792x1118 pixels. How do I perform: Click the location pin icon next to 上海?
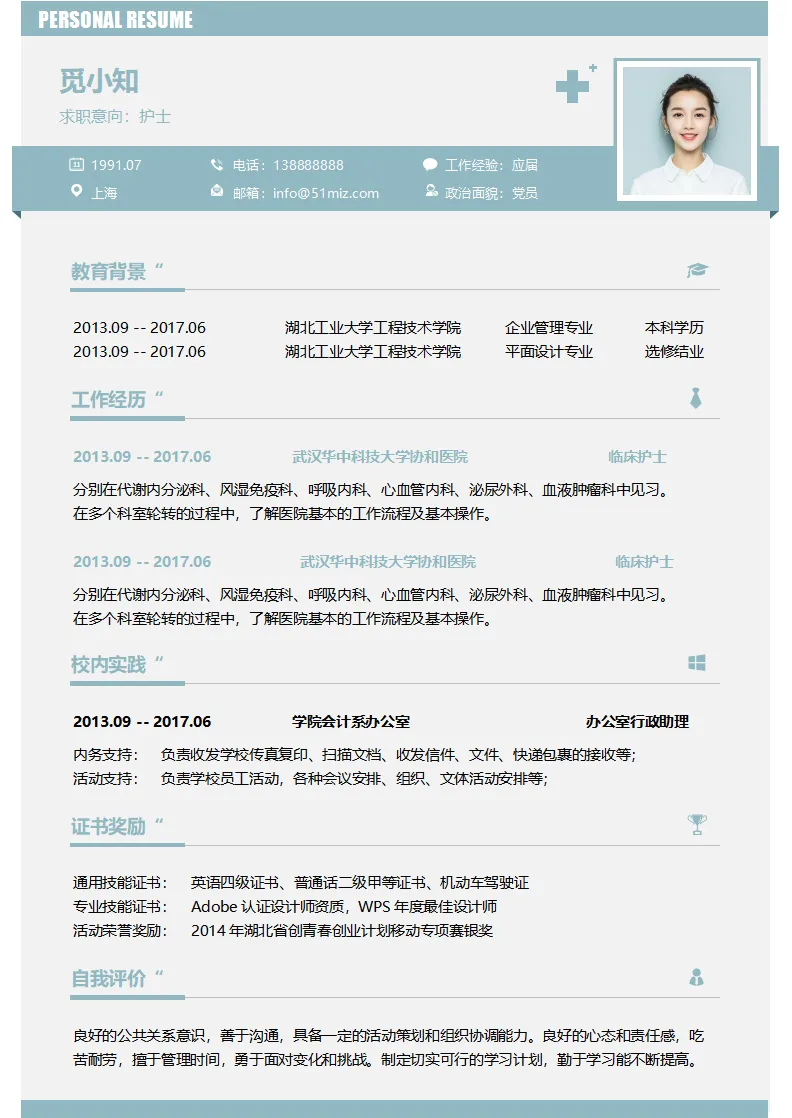[76, 191]
